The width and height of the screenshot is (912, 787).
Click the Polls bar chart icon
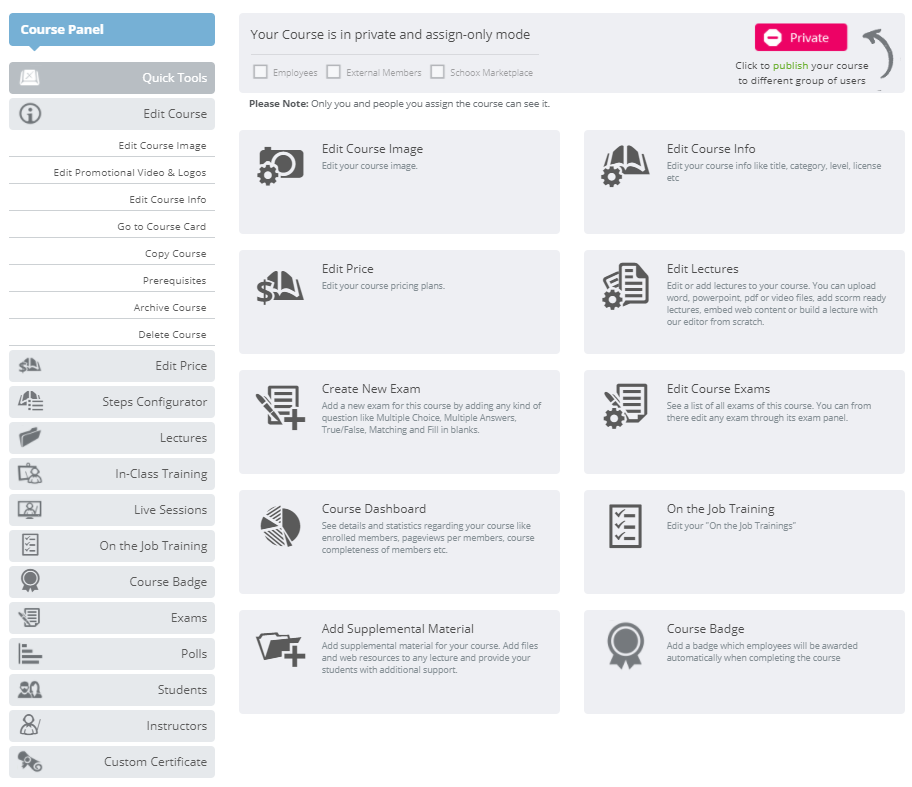pos(30,653)
